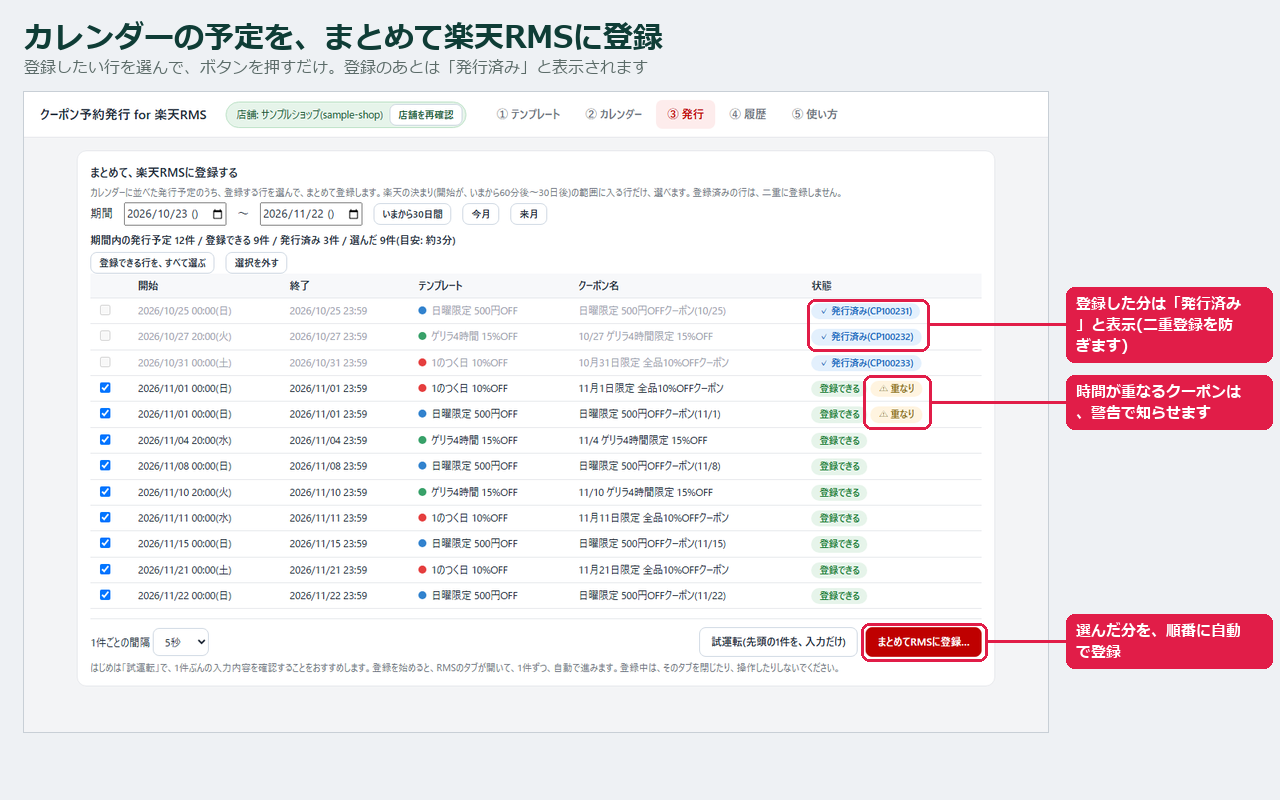Viewport: 1280px width, 800px height.
Task: Choose the 来月 period button
Action: click(x=528, y=214)
